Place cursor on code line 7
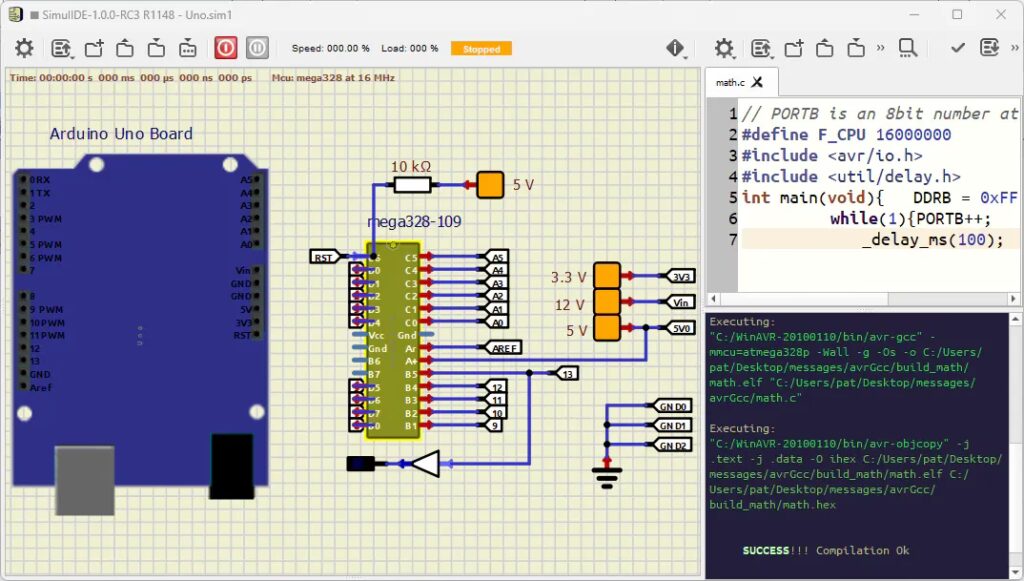1024x581 pixels. pyautogui.click(x=930, y=239)
